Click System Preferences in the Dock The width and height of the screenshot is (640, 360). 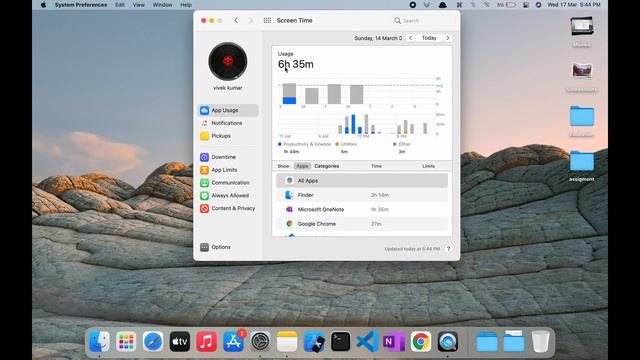pos(260,341)
